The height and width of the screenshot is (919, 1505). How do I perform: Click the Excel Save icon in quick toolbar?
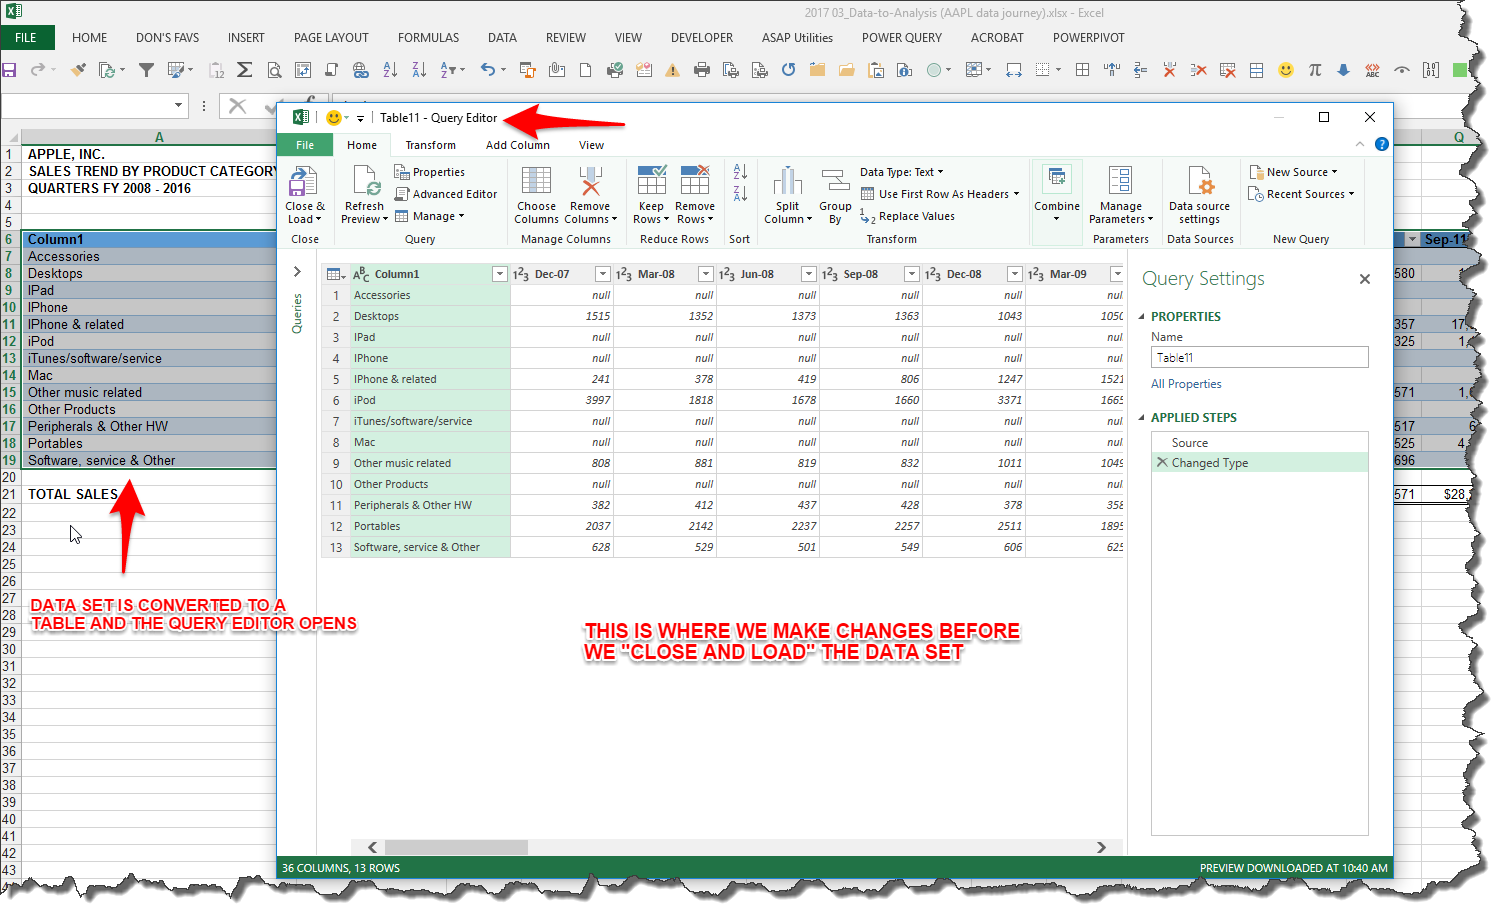pyautogui.click(x=9, y=70)
